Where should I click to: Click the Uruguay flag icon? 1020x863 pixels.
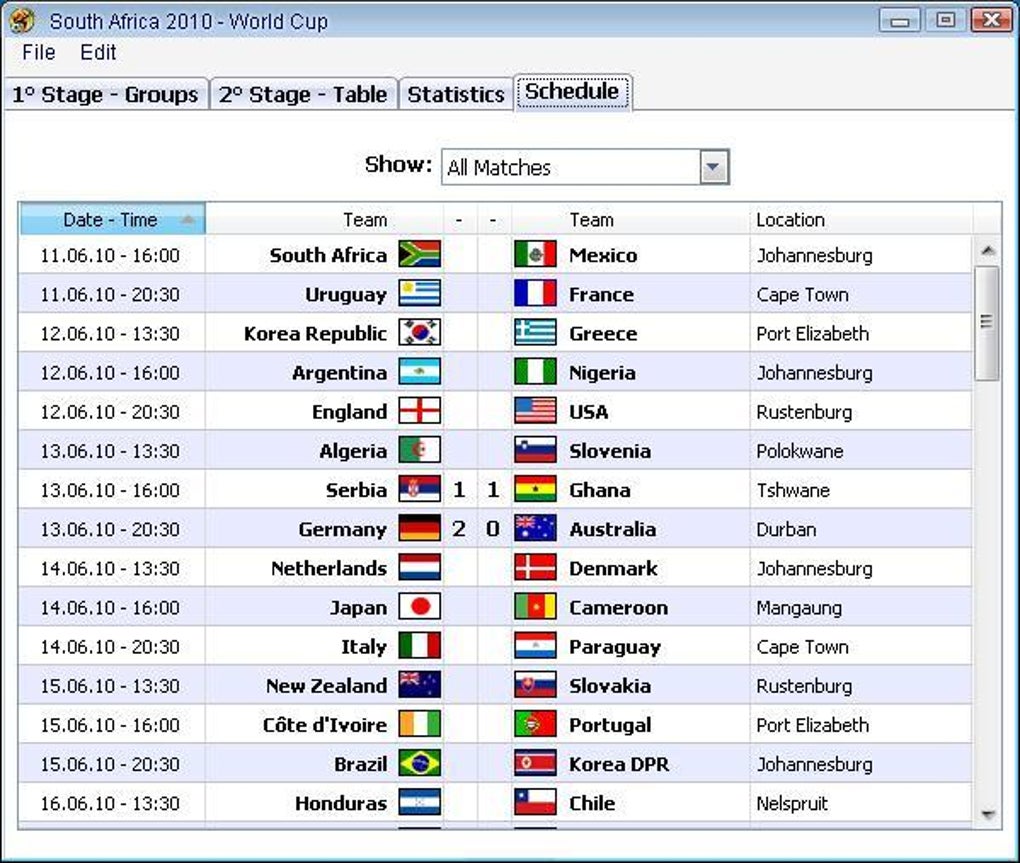click(419, 293)
